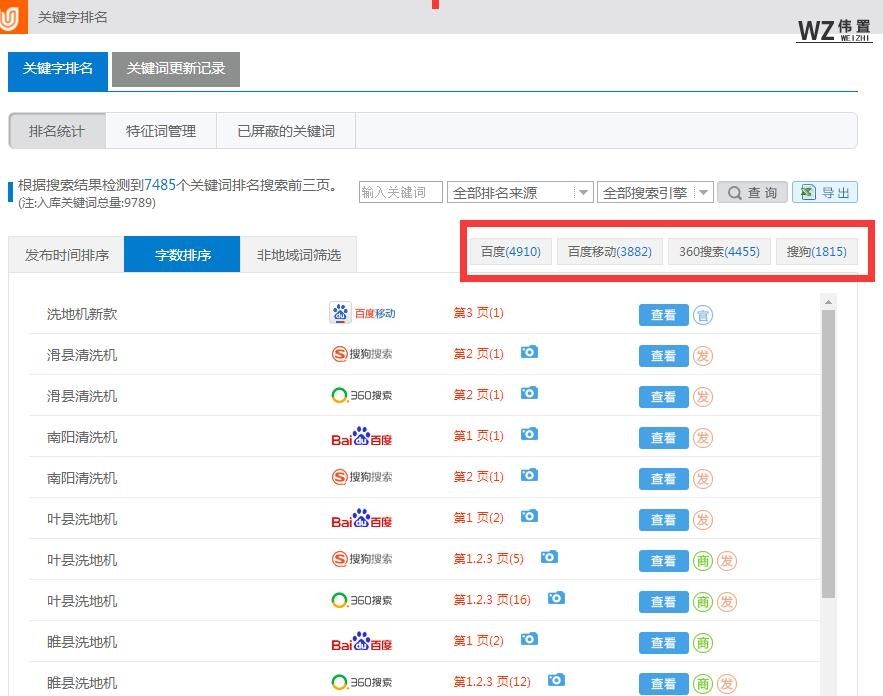883x696 pixels.
Task: Click the Baidu icon next to 南阳清洗机
Action: [360, 437]
